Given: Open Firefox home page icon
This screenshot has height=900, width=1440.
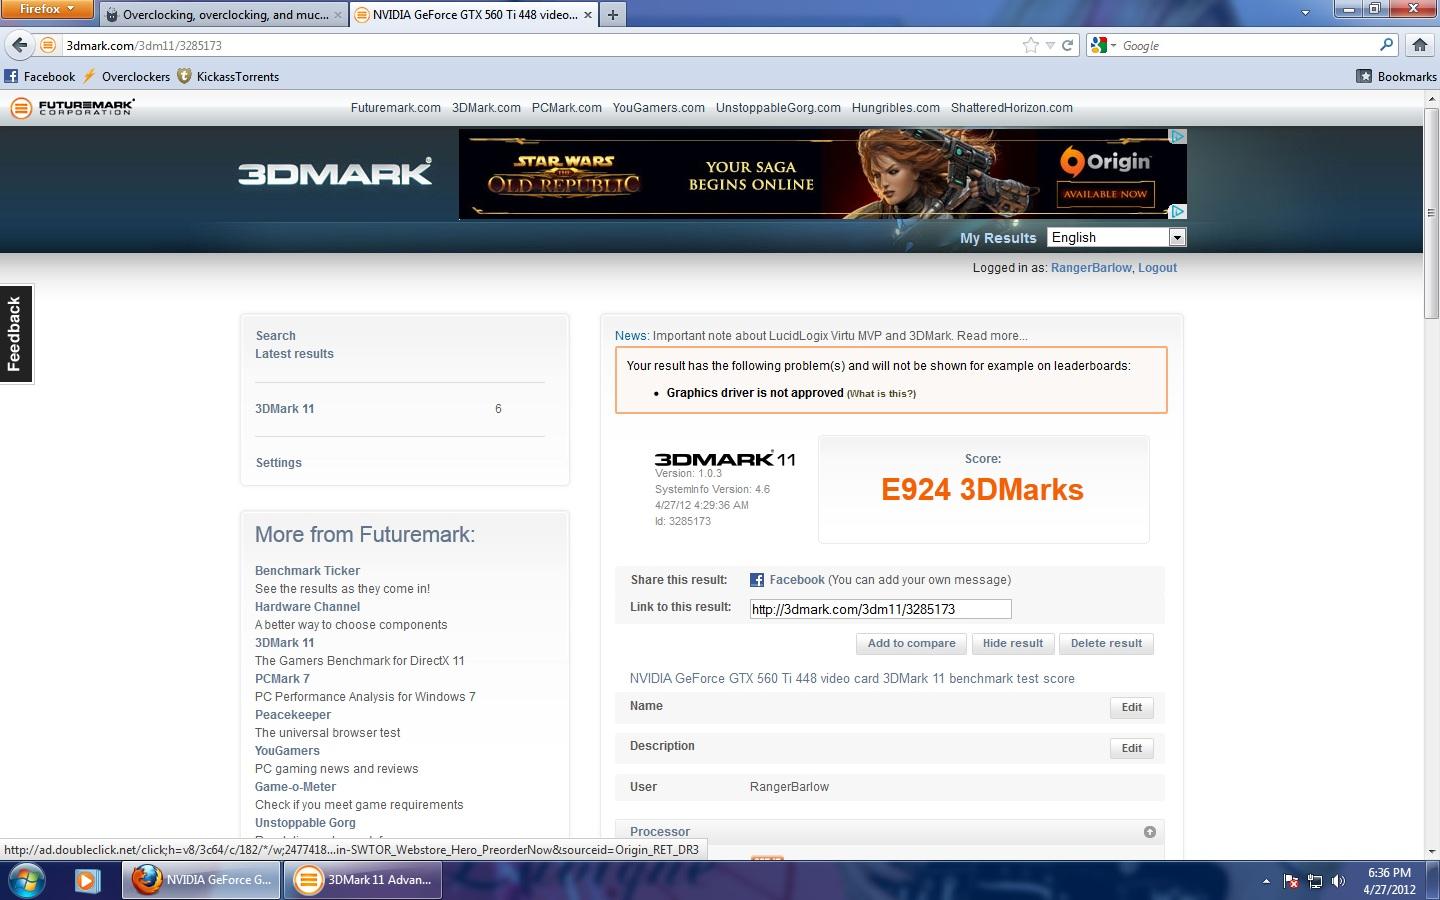Looking at the screenshot, I should [x=1419, y=45].
